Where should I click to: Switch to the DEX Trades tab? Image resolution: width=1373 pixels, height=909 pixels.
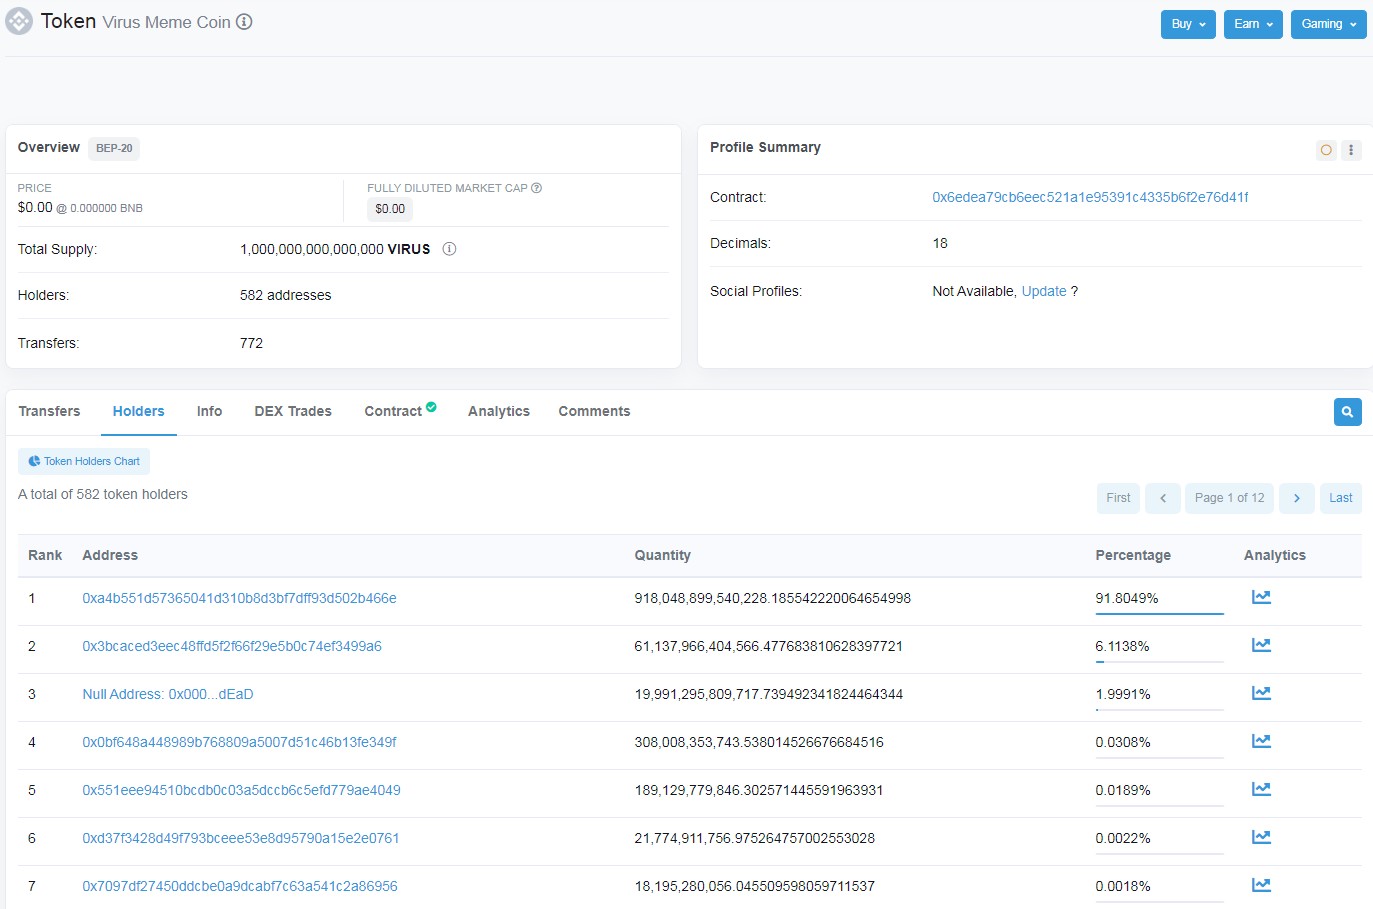[293, 411]
